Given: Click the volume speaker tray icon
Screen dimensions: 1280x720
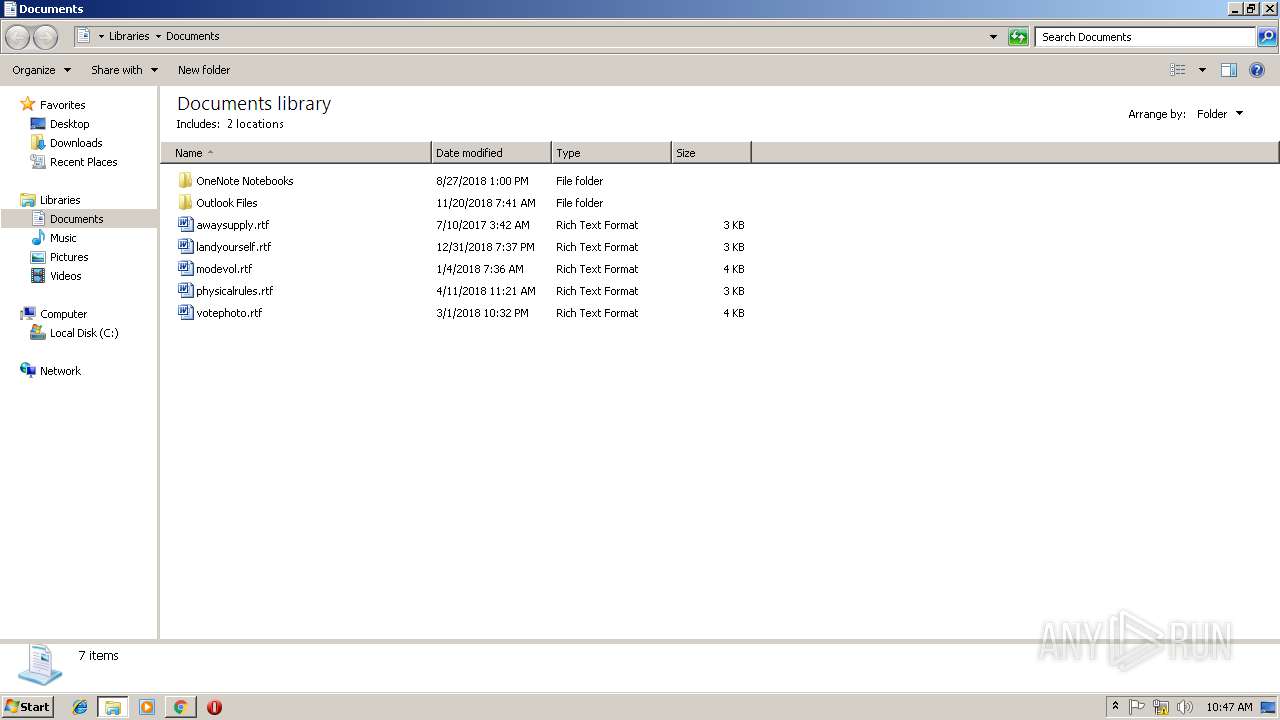Looking at the screenshot, I should coord(1185,707).
